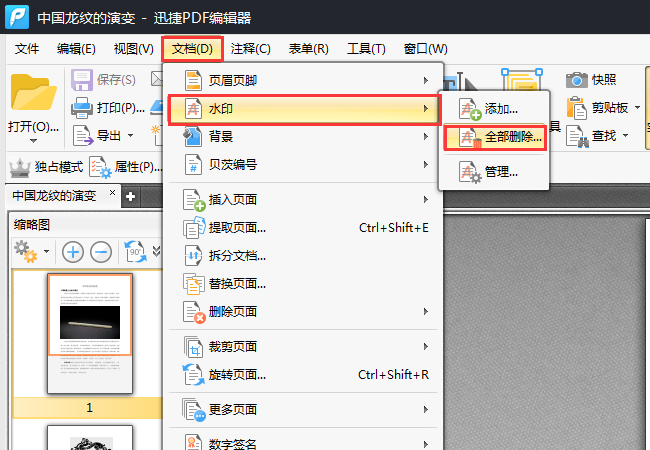Select the second page thumbnail
This screenshot has height=450, width=650.
[90, 437]
